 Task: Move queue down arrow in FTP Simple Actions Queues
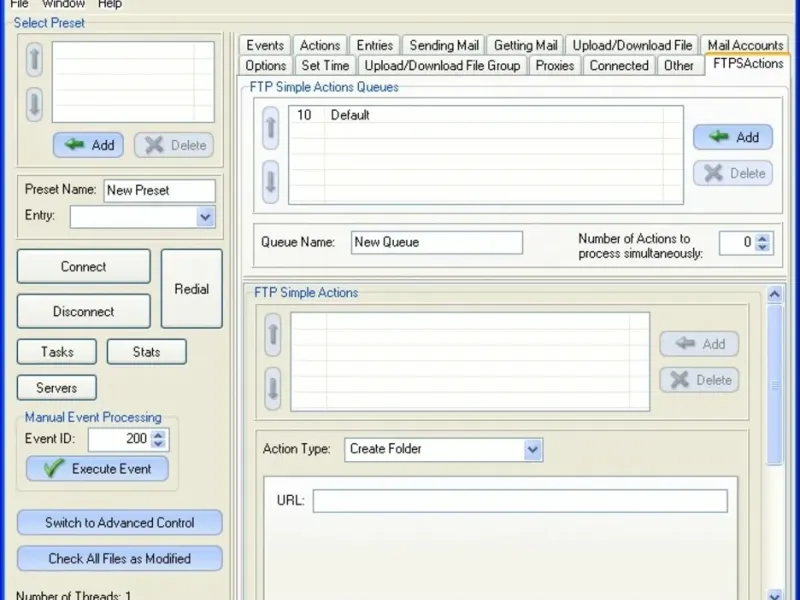270,182
